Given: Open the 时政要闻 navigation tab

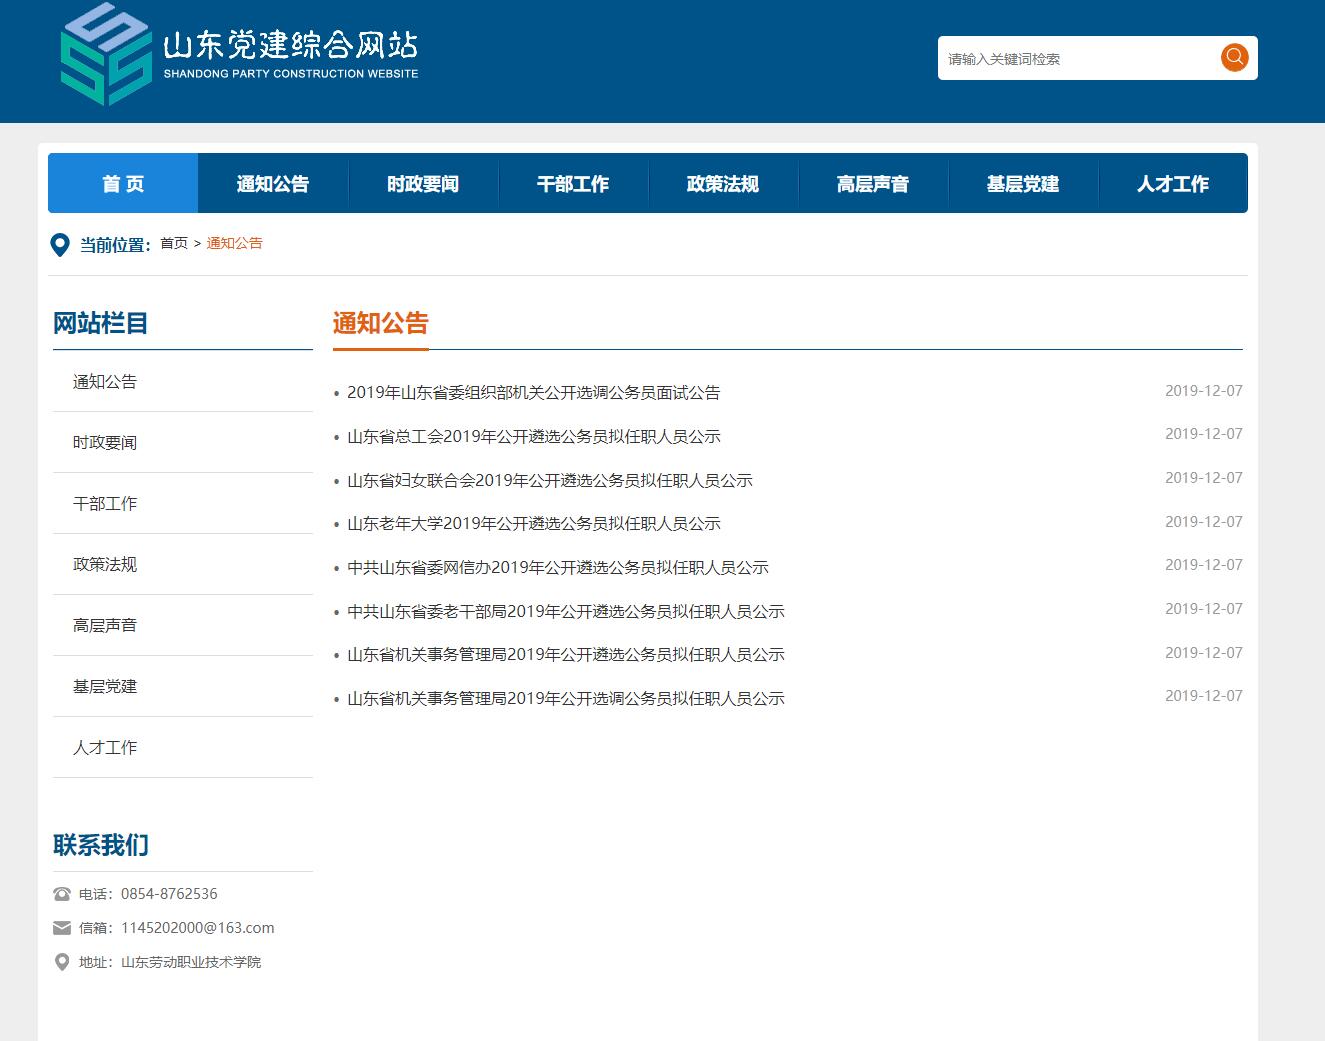Looking at the screenshot, I should [x=422, y=183].
